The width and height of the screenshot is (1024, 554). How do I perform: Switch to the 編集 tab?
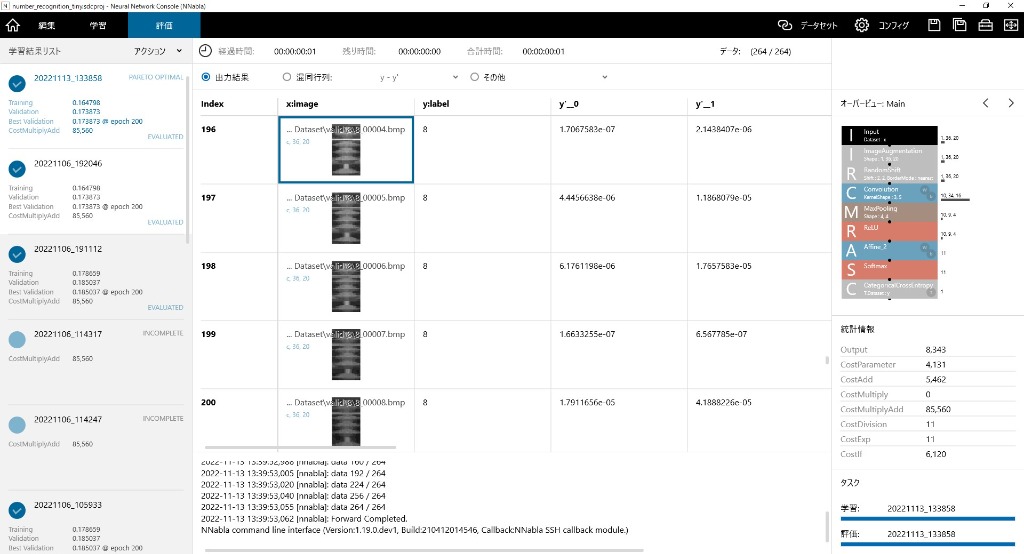(x=47, y=25)
